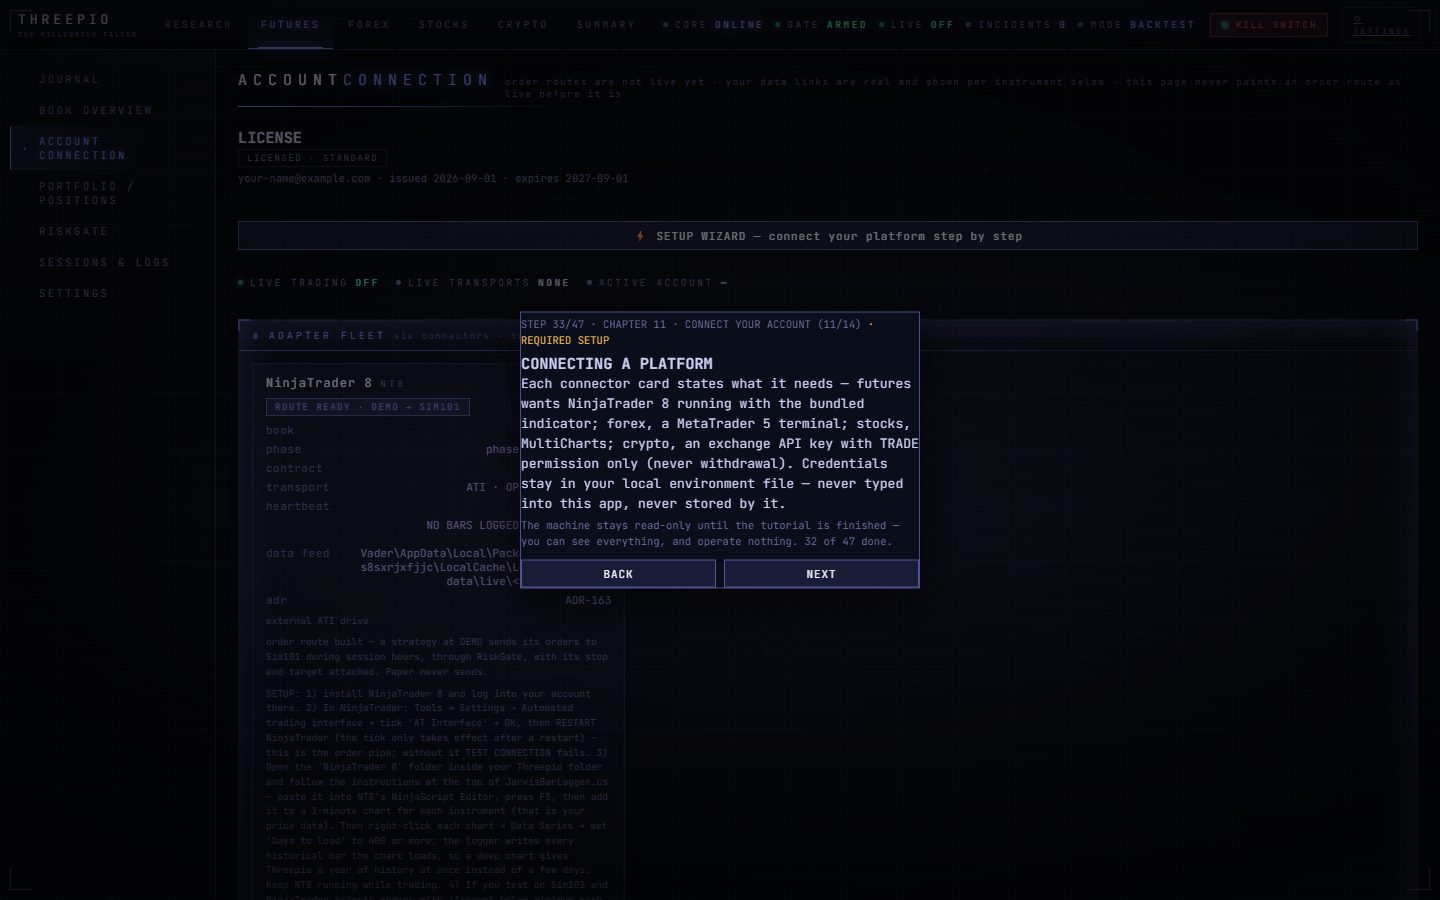This screenshot has height=900, width=1440.
Task: Switch to the Forex tab
Action: click(x=369, y=25)
